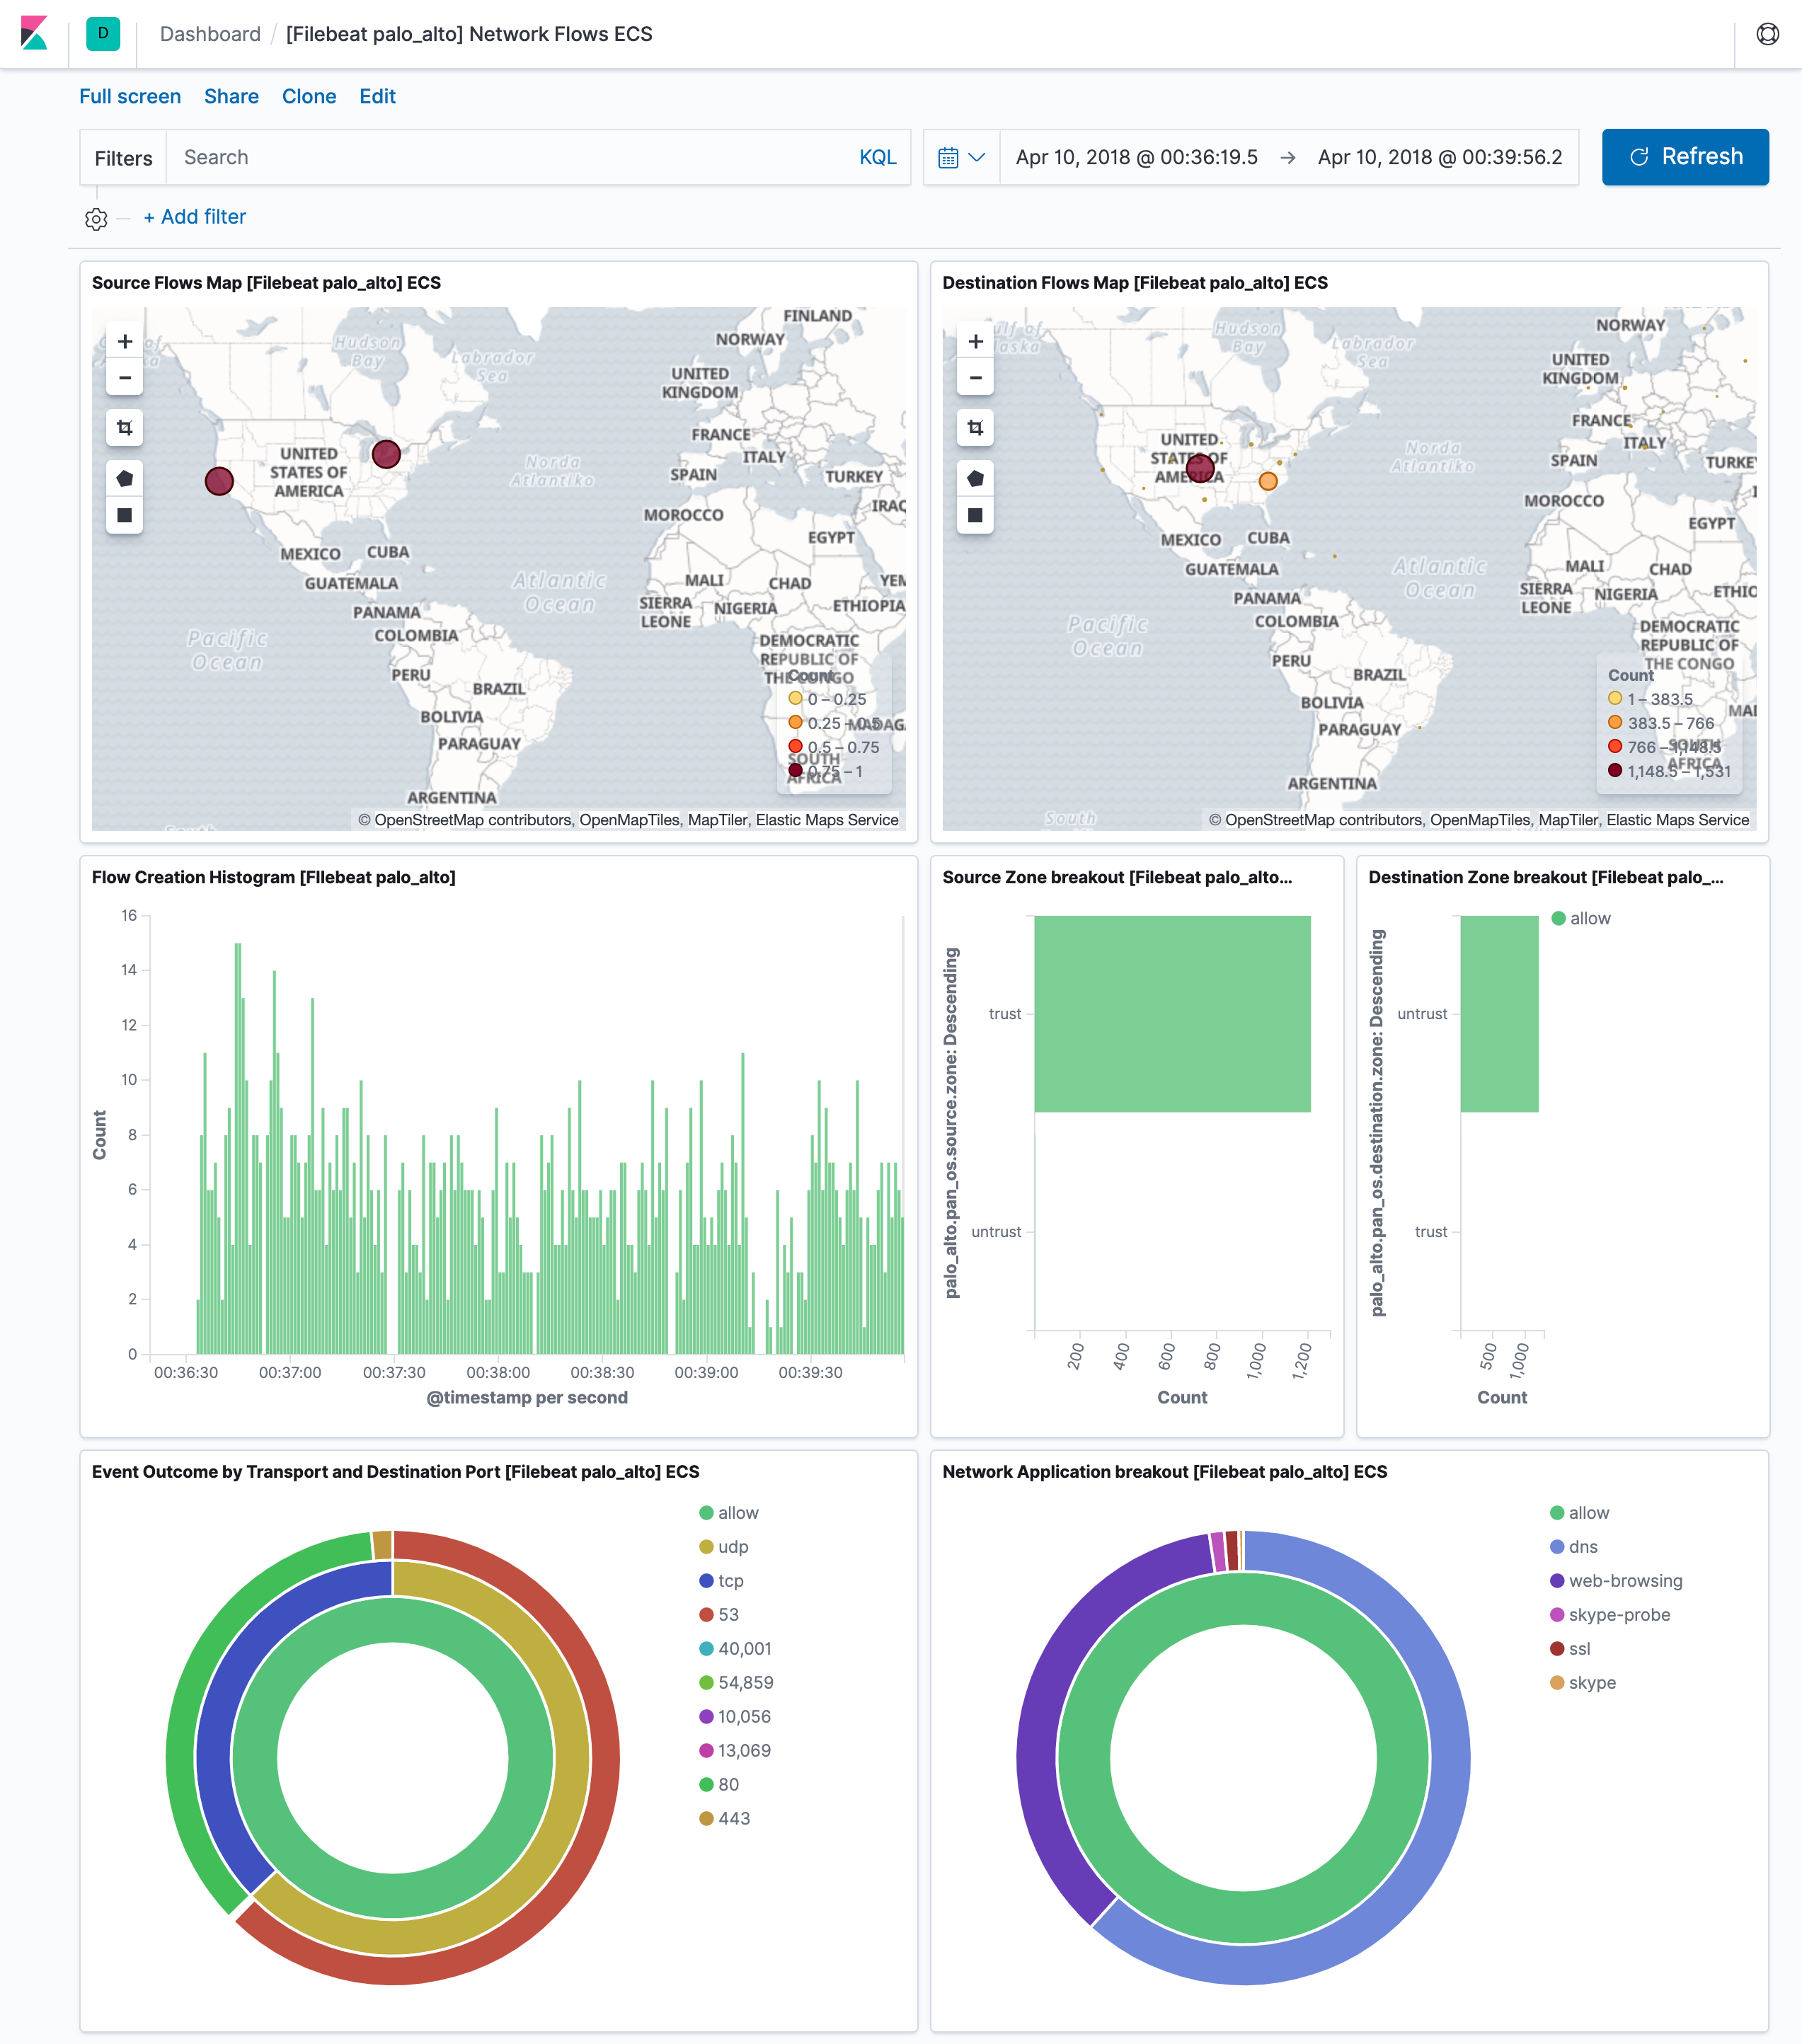1802x2044 pixels.
Task: Click the Share menu item
Action: 228,96
